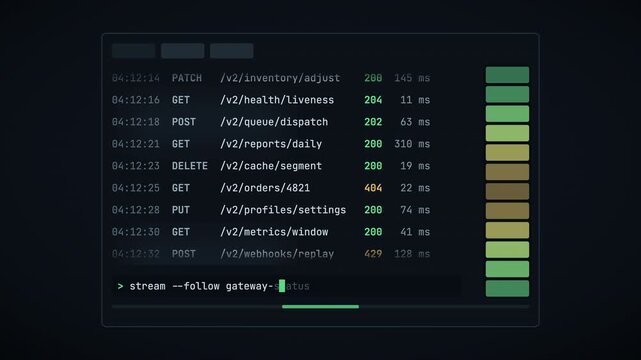The image size is (641, 360).
Task: Click the green prompt arrow before 'stream'
Action: pos(120,286)
